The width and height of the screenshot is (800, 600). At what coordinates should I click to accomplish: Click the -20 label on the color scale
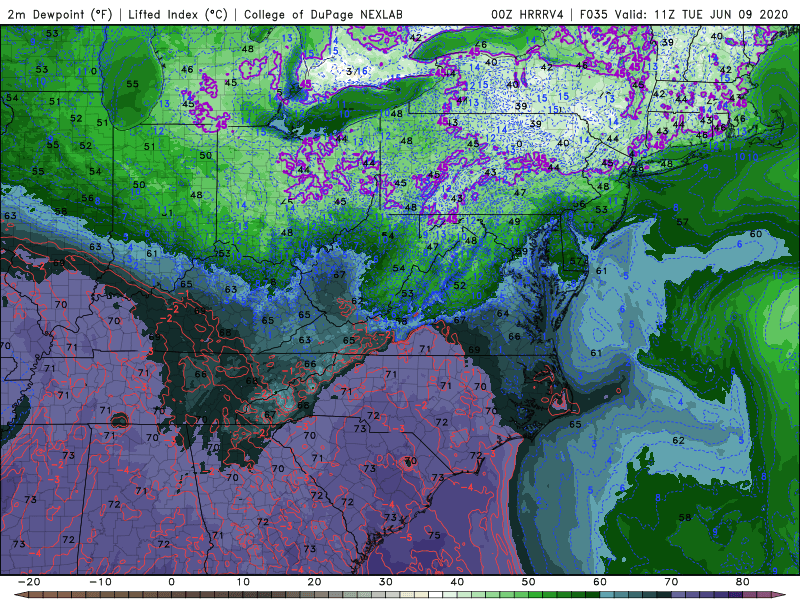[29, 582]
